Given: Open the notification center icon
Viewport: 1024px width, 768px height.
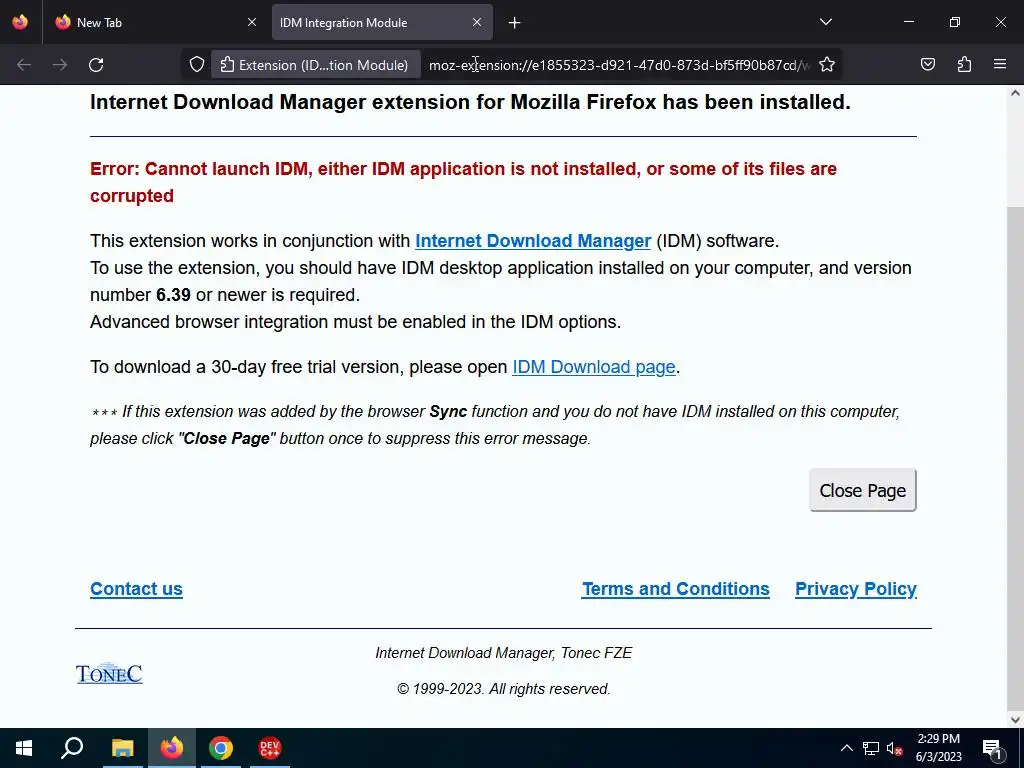Looking at the screenshot, I should pyautogui.click(x=992, y=748).
